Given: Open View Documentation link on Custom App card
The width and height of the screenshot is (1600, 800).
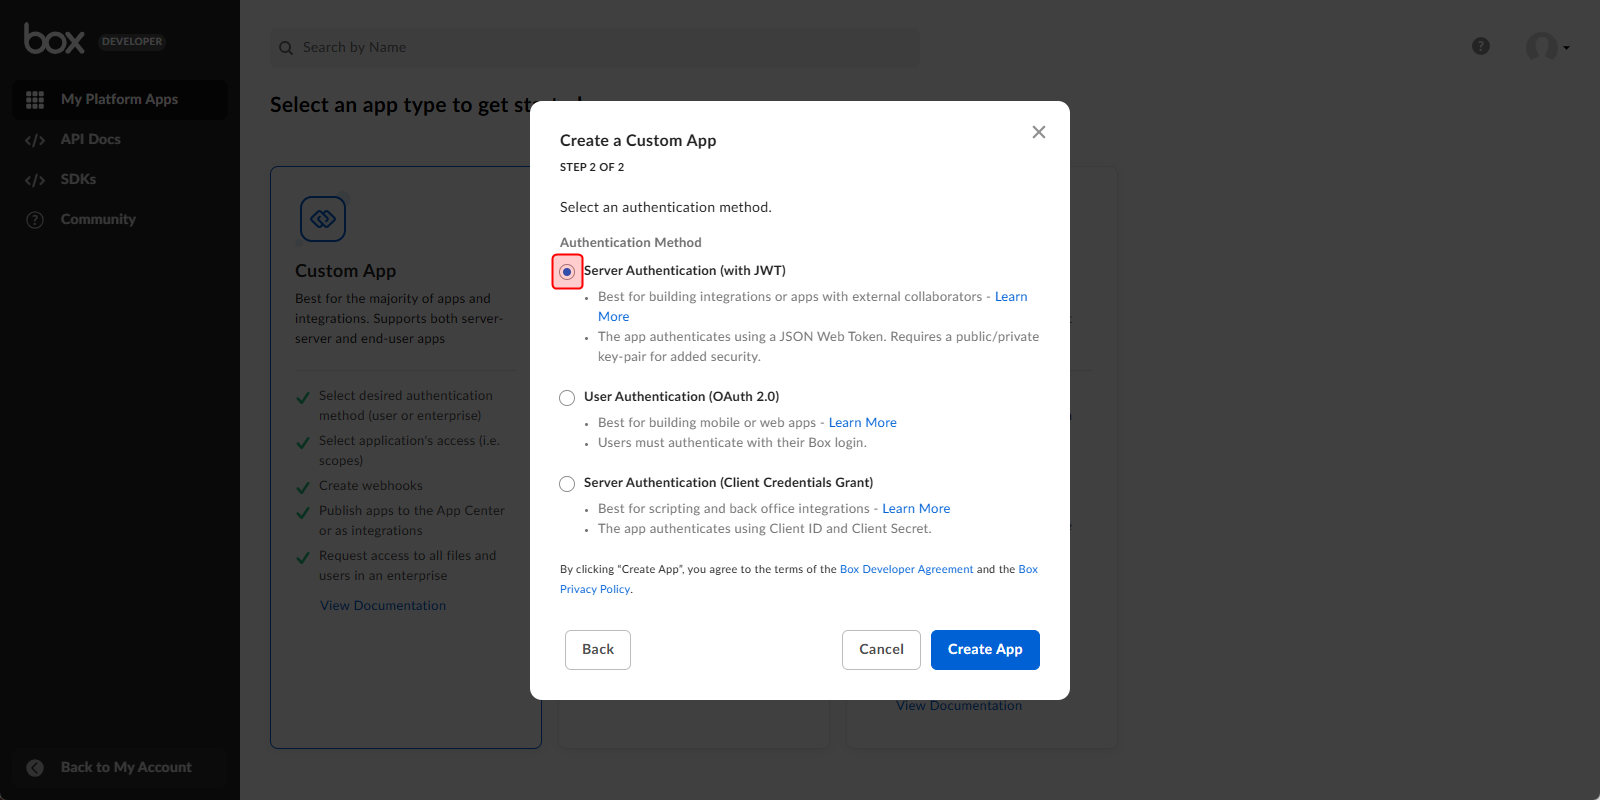Looking at the screenshot, I should tap(383, 606).
